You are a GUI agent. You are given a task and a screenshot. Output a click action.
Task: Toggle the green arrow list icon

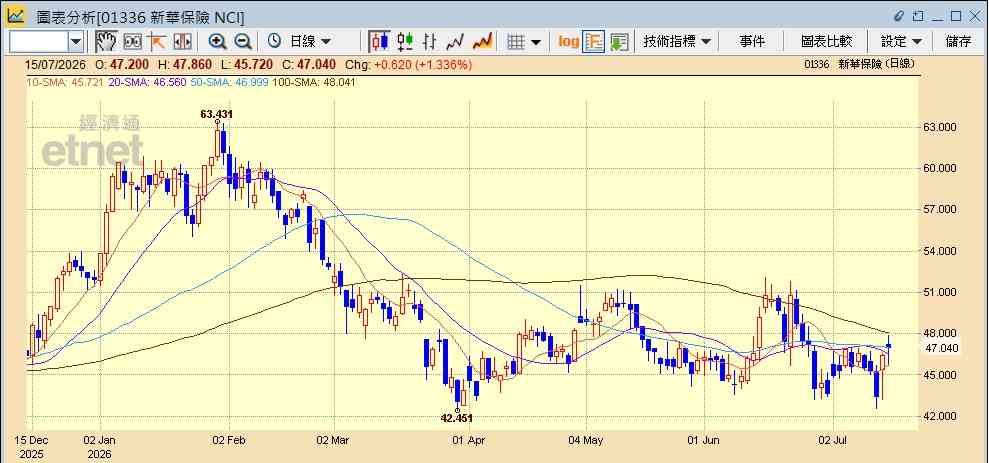[619, 42]
